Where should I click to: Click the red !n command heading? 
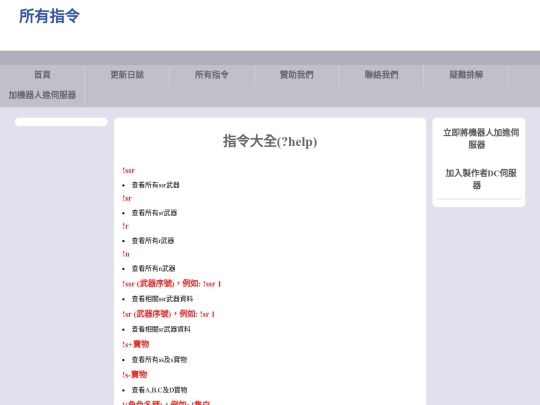pos(126,254)
